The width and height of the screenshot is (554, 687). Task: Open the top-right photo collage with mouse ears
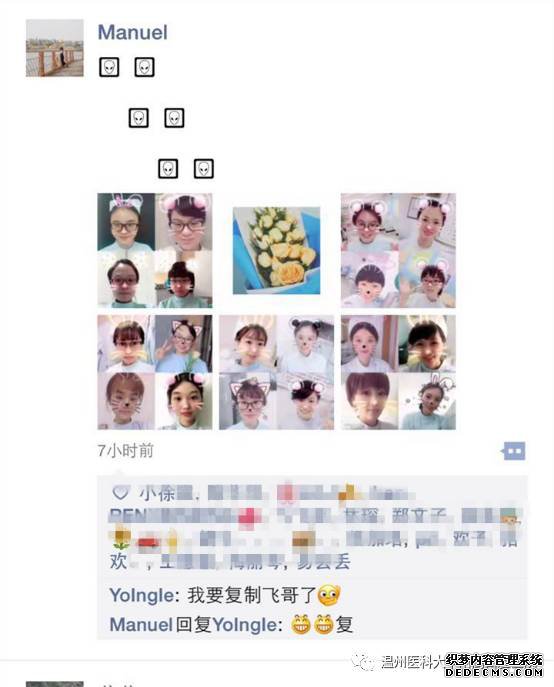[x=398, y=251]
